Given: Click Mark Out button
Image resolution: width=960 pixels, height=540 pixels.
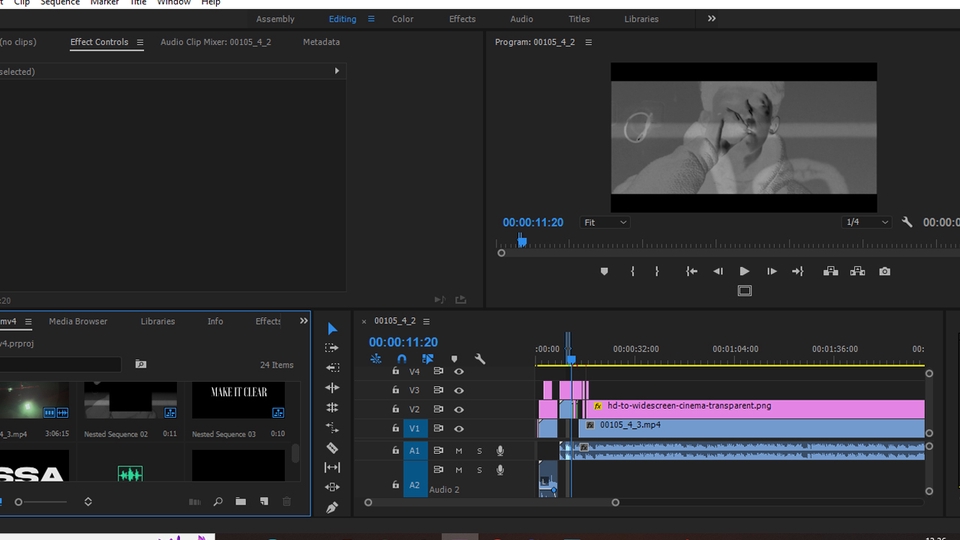Looking at the screenshot, I should 657,271.
